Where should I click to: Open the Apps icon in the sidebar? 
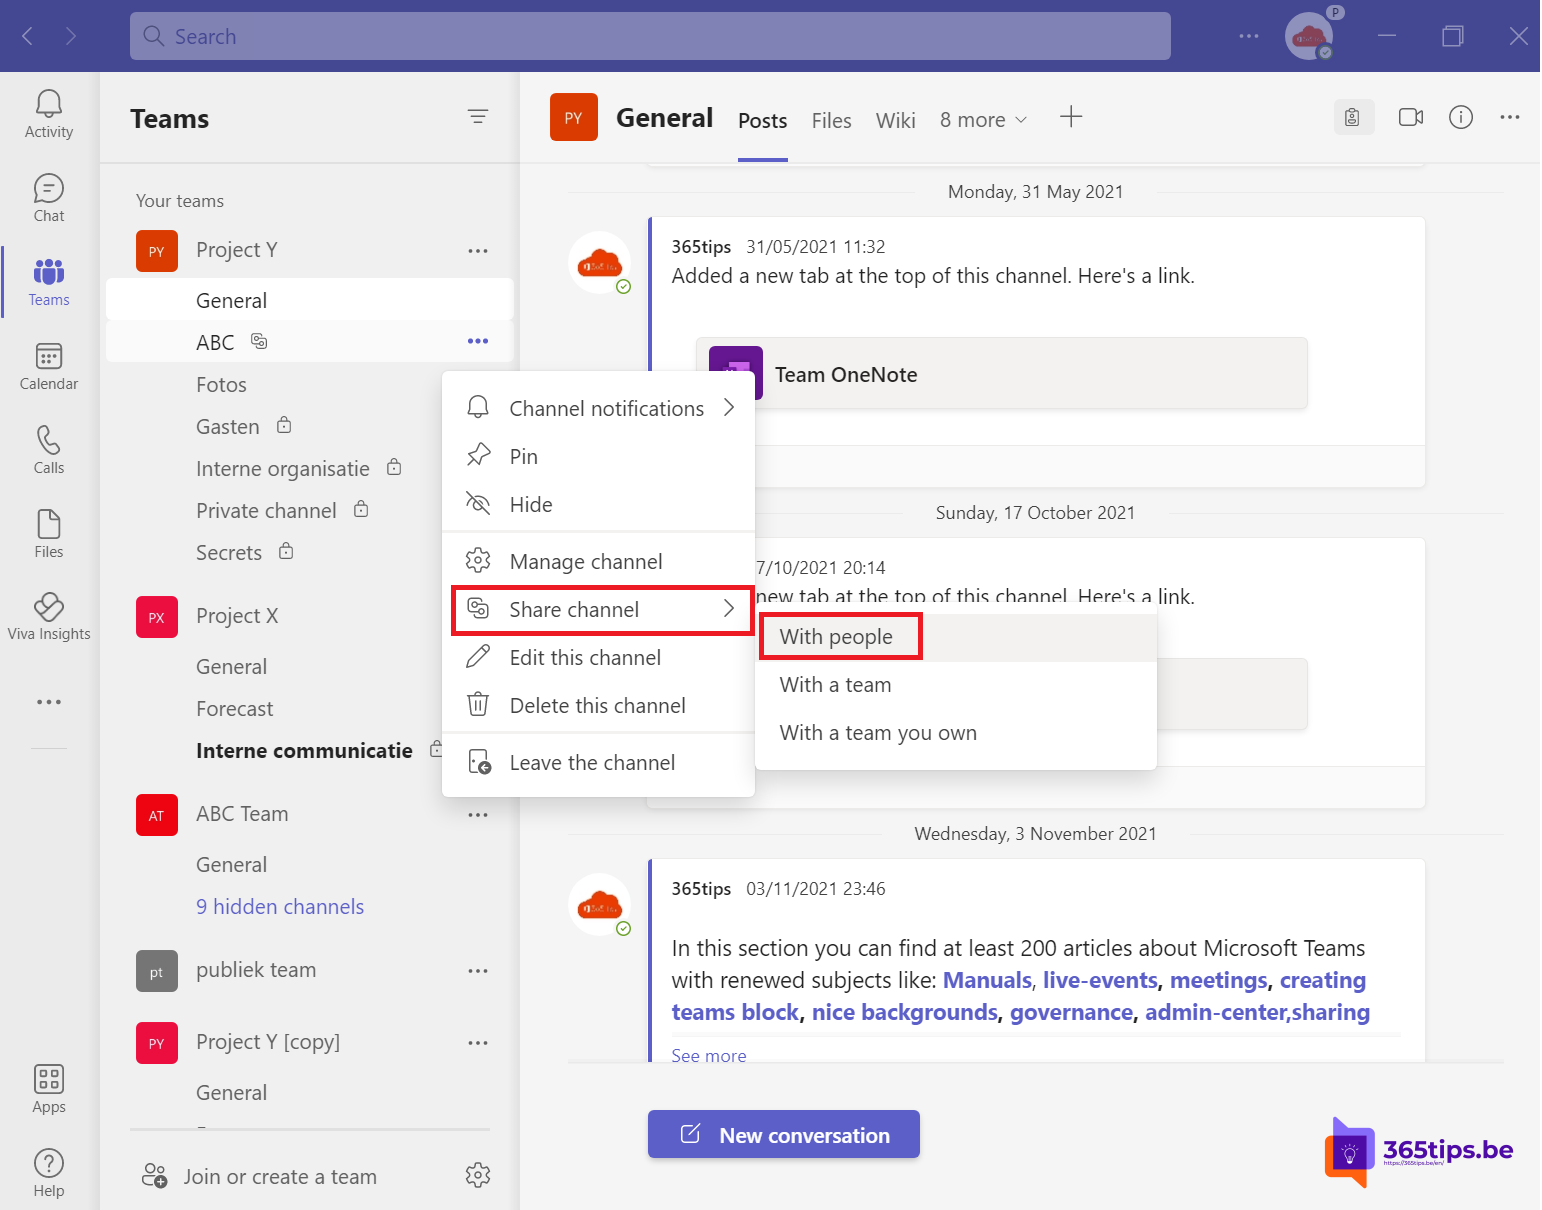(x=48, y=1087)
